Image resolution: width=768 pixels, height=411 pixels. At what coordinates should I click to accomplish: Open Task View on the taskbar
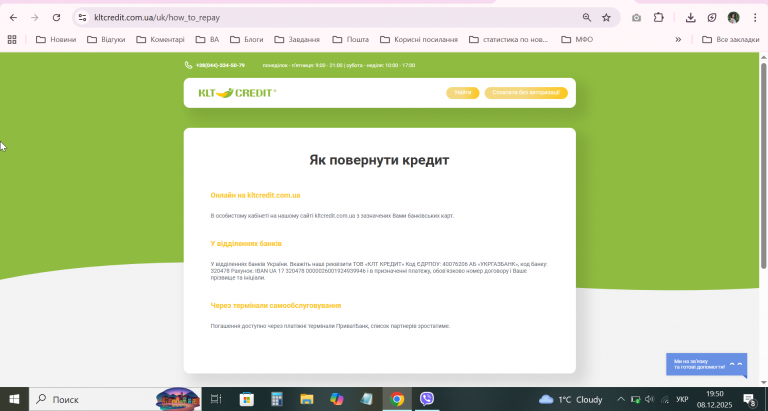216,399
